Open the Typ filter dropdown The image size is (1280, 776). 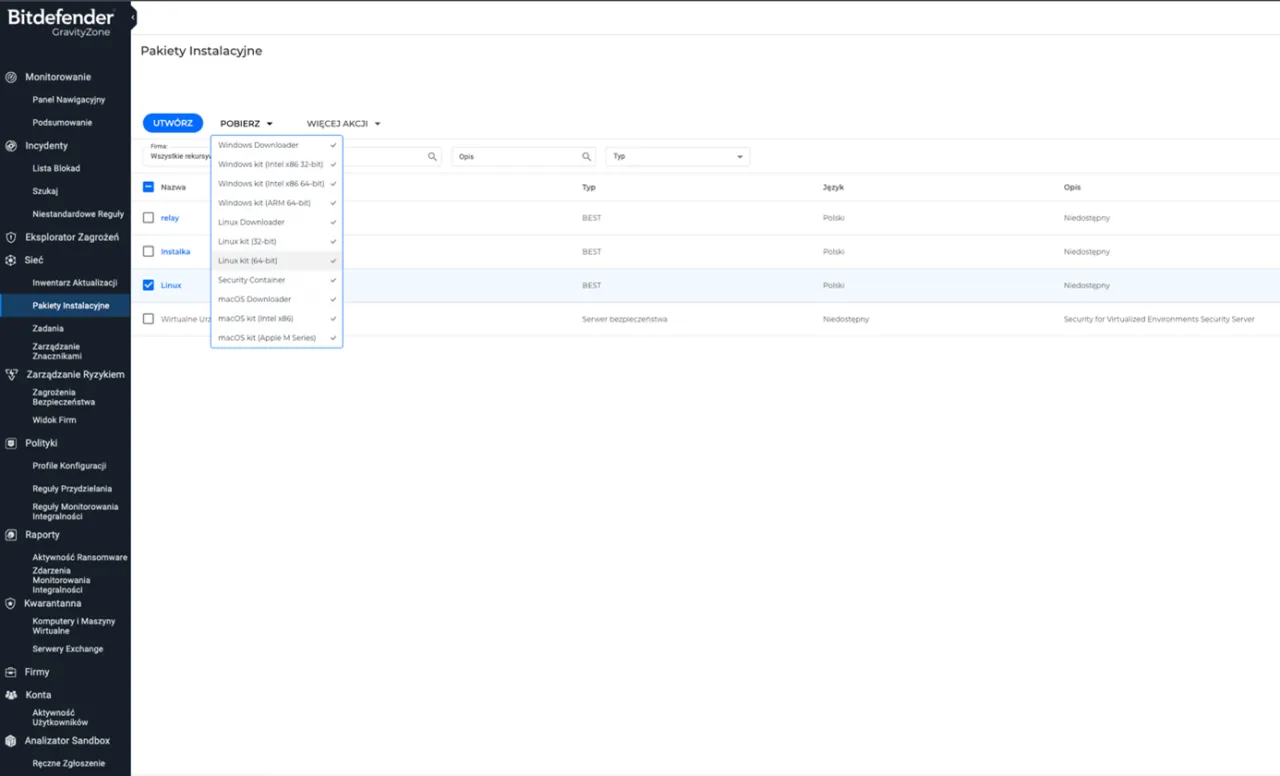[x=677, y=157]
